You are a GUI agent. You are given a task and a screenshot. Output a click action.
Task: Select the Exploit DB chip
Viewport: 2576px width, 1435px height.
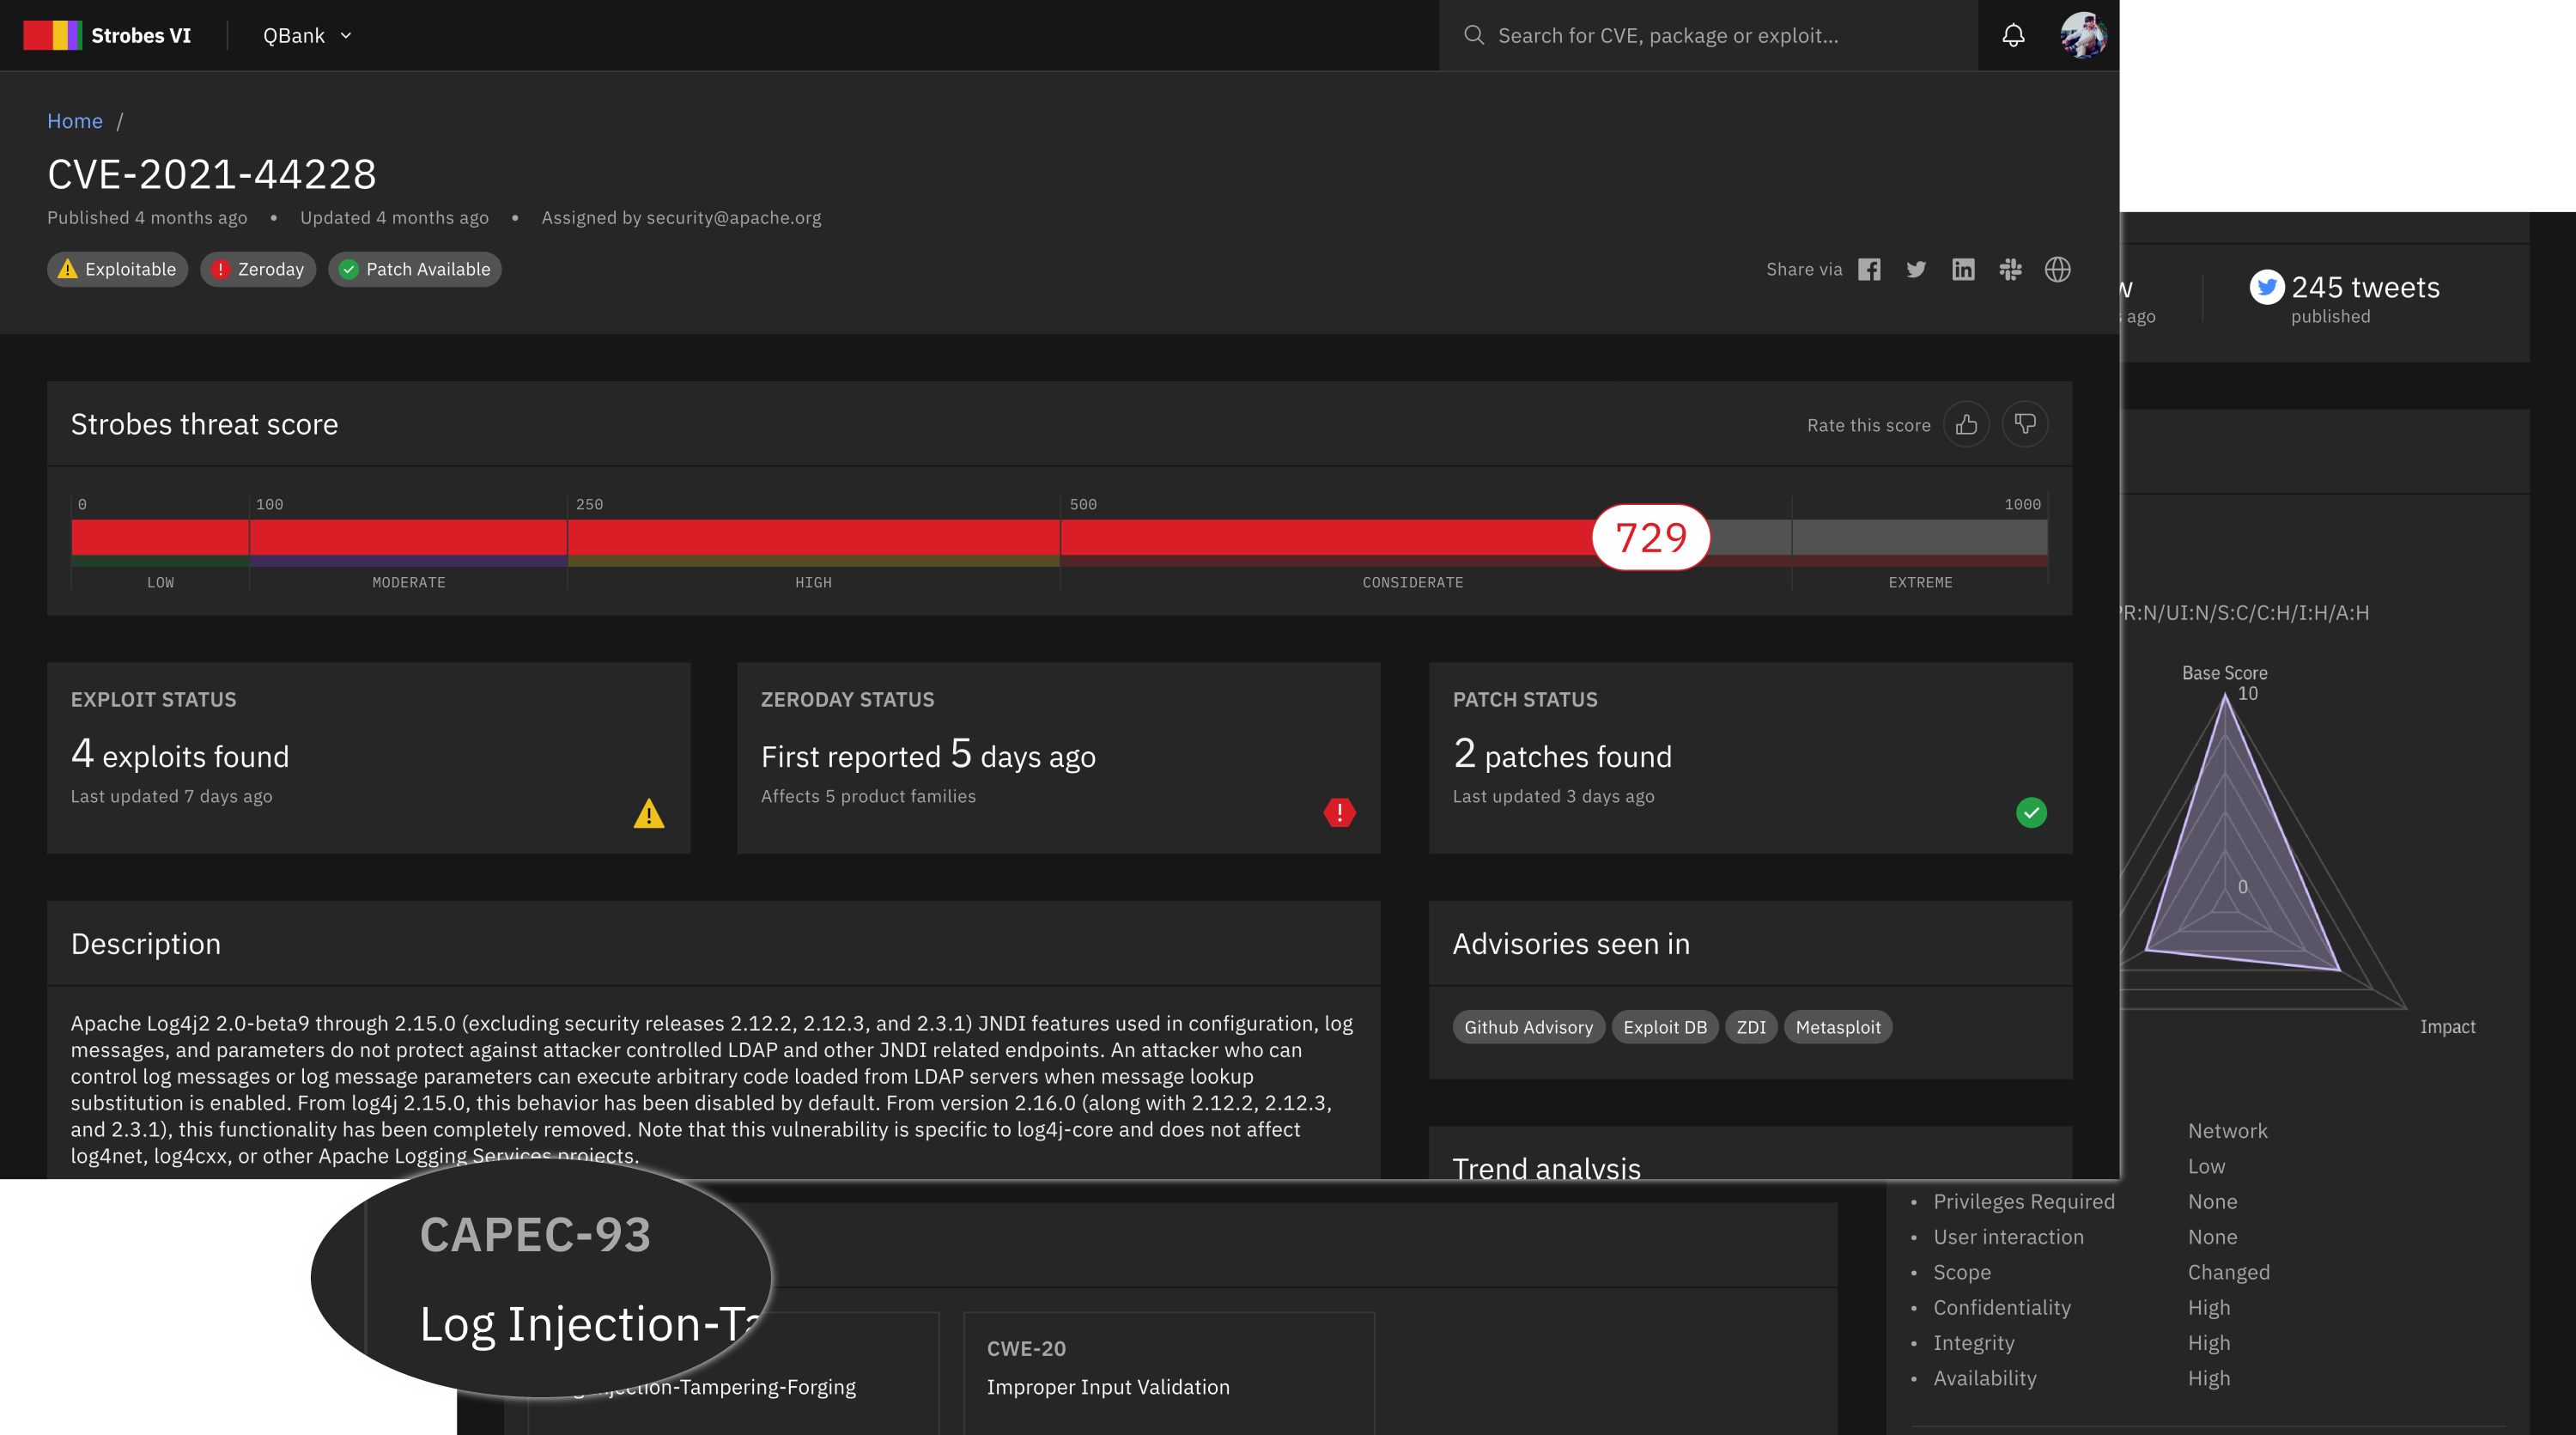coord(1665,1027)
